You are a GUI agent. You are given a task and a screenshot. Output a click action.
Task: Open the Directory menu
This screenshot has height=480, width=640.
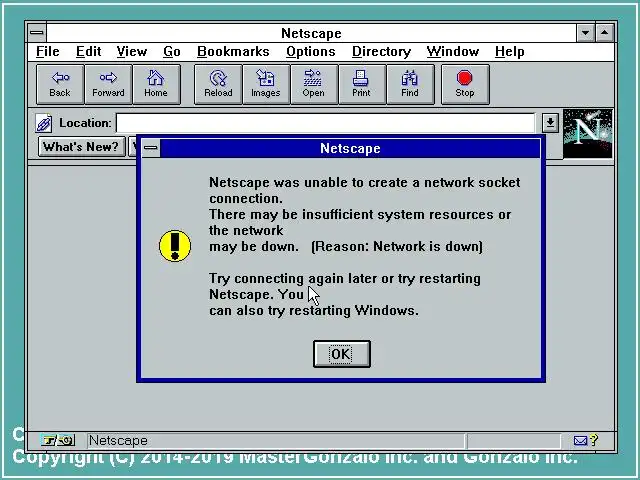tap(381, 51)
